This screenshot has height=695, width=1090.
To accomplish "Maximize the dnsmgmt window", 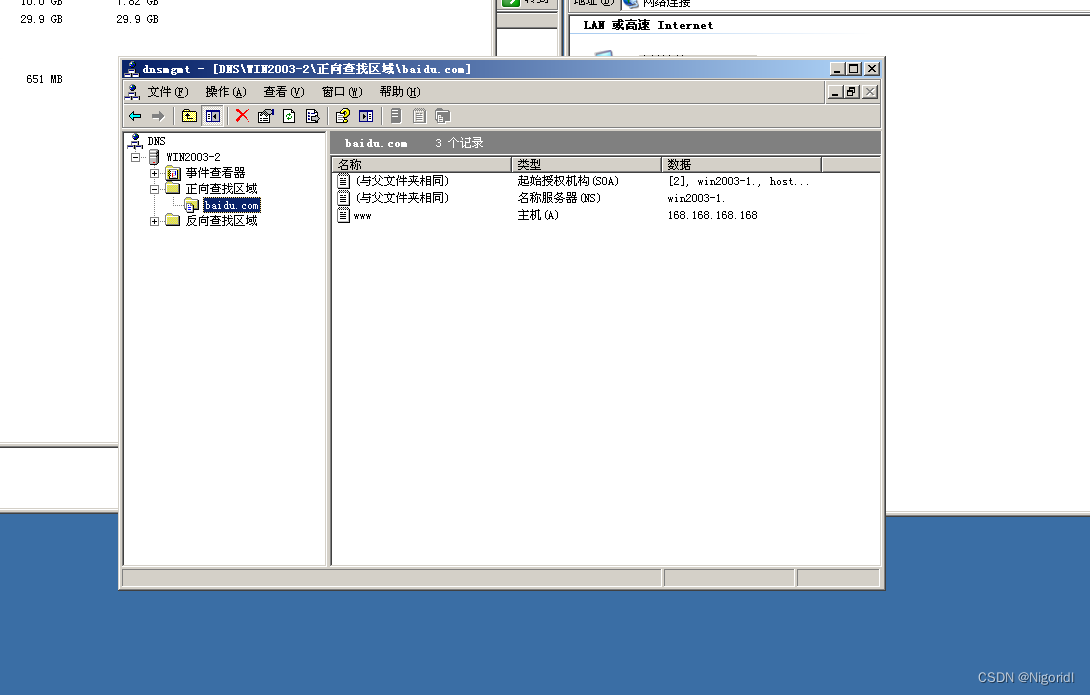I will pos(854,69).
